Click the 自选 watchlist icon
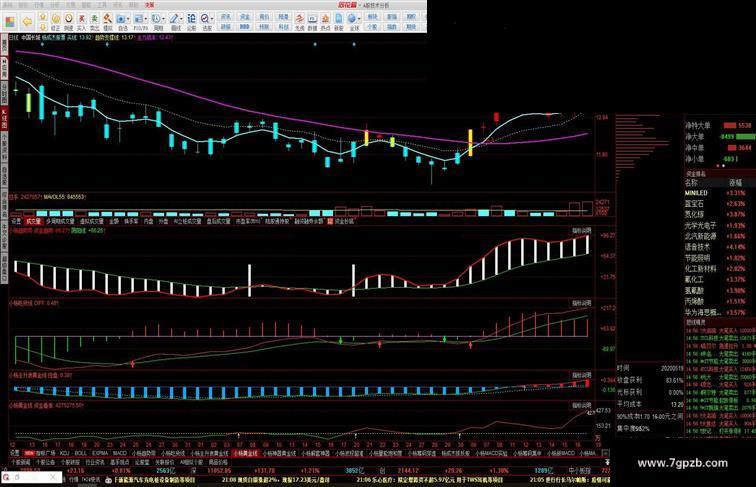 122,21
